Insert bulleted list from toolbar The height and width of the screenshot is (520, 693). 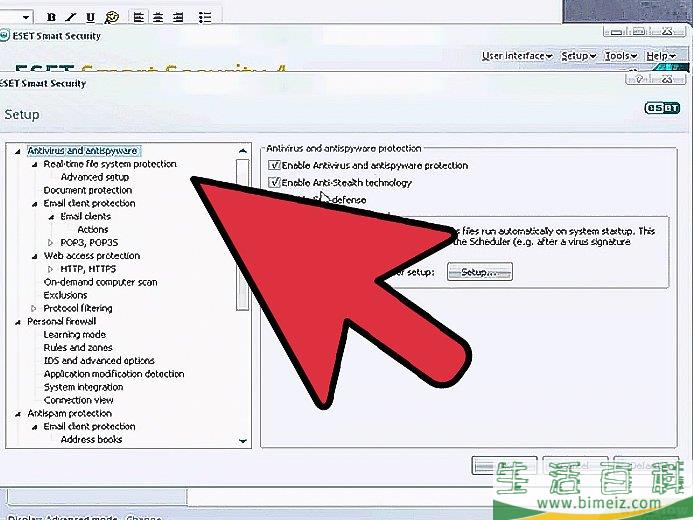point(205,17)
